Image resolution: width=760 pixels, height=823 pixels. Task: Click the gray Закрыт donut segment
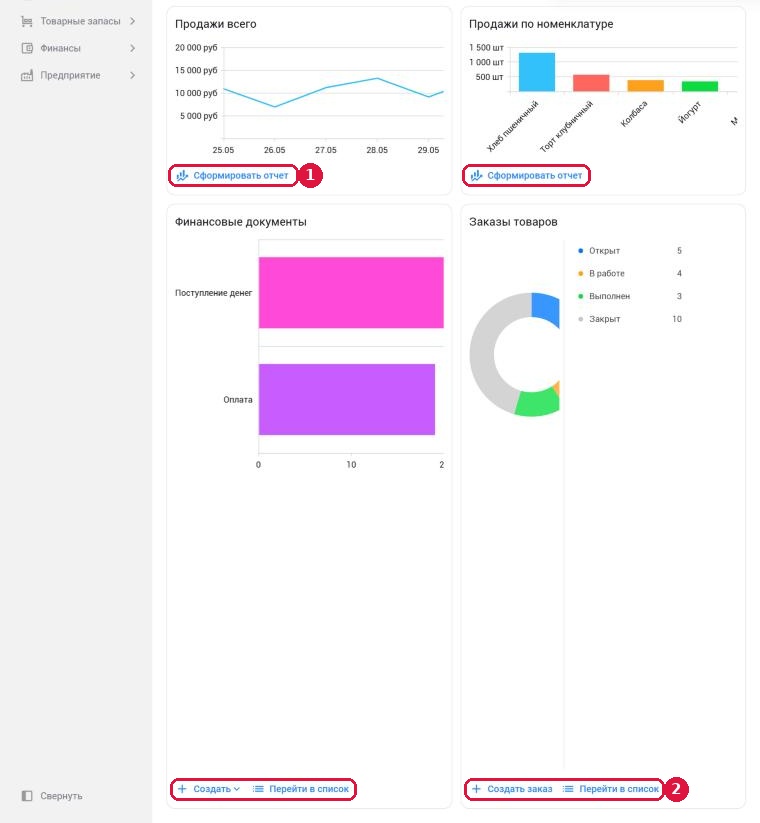(483, 353)
